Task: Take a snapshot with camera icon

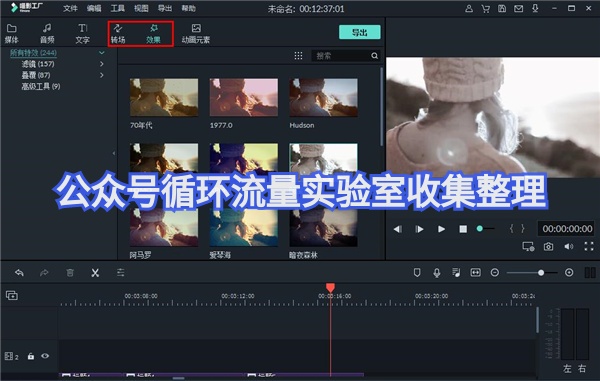Action: pos(549,247)
